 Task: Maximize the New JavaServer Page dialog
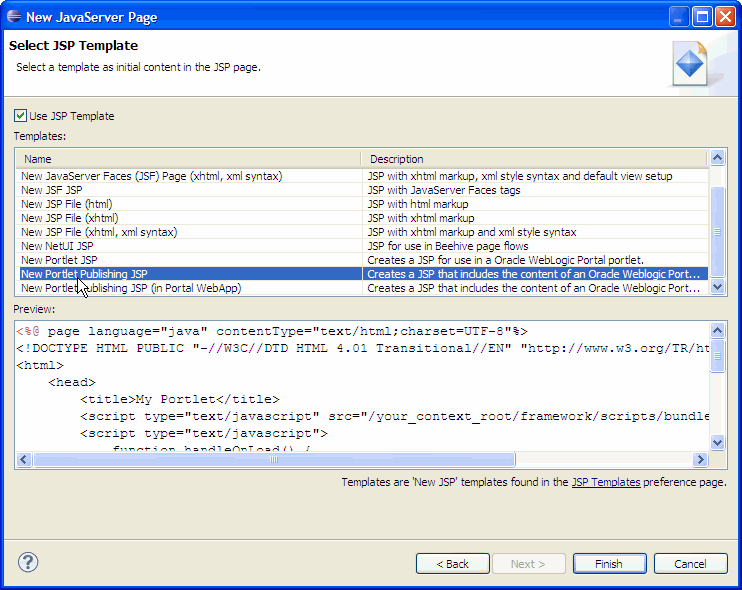tap(702, 17)
